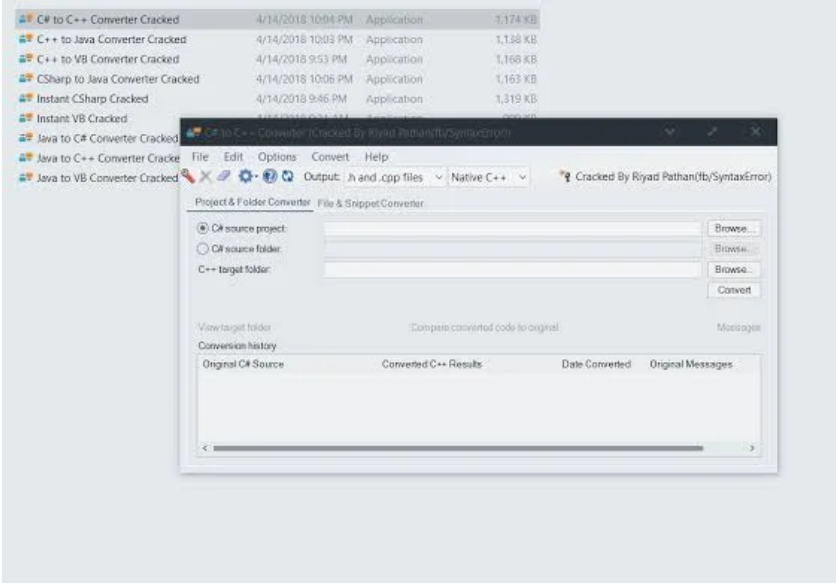Click Browse for C# source folder
The width and height of the screenshot is (836, 584).
734,249
